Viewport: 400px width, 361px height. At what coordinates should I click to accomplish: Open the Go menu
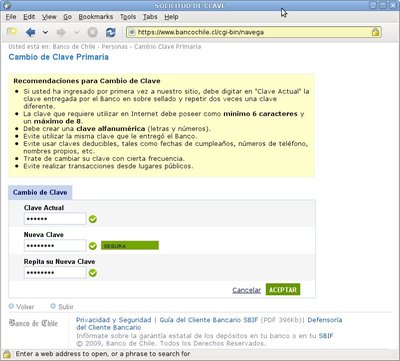tap(67, 17)
